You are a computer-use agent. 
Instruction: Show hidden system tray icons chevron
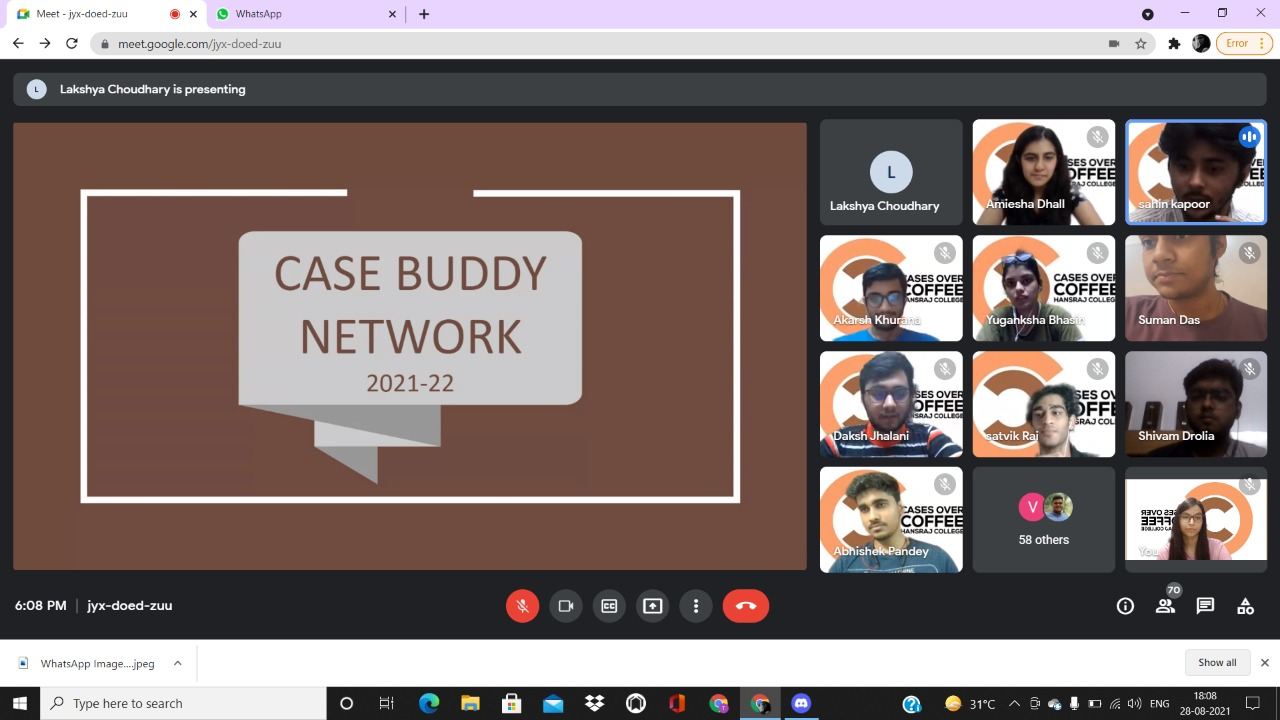1014,704
